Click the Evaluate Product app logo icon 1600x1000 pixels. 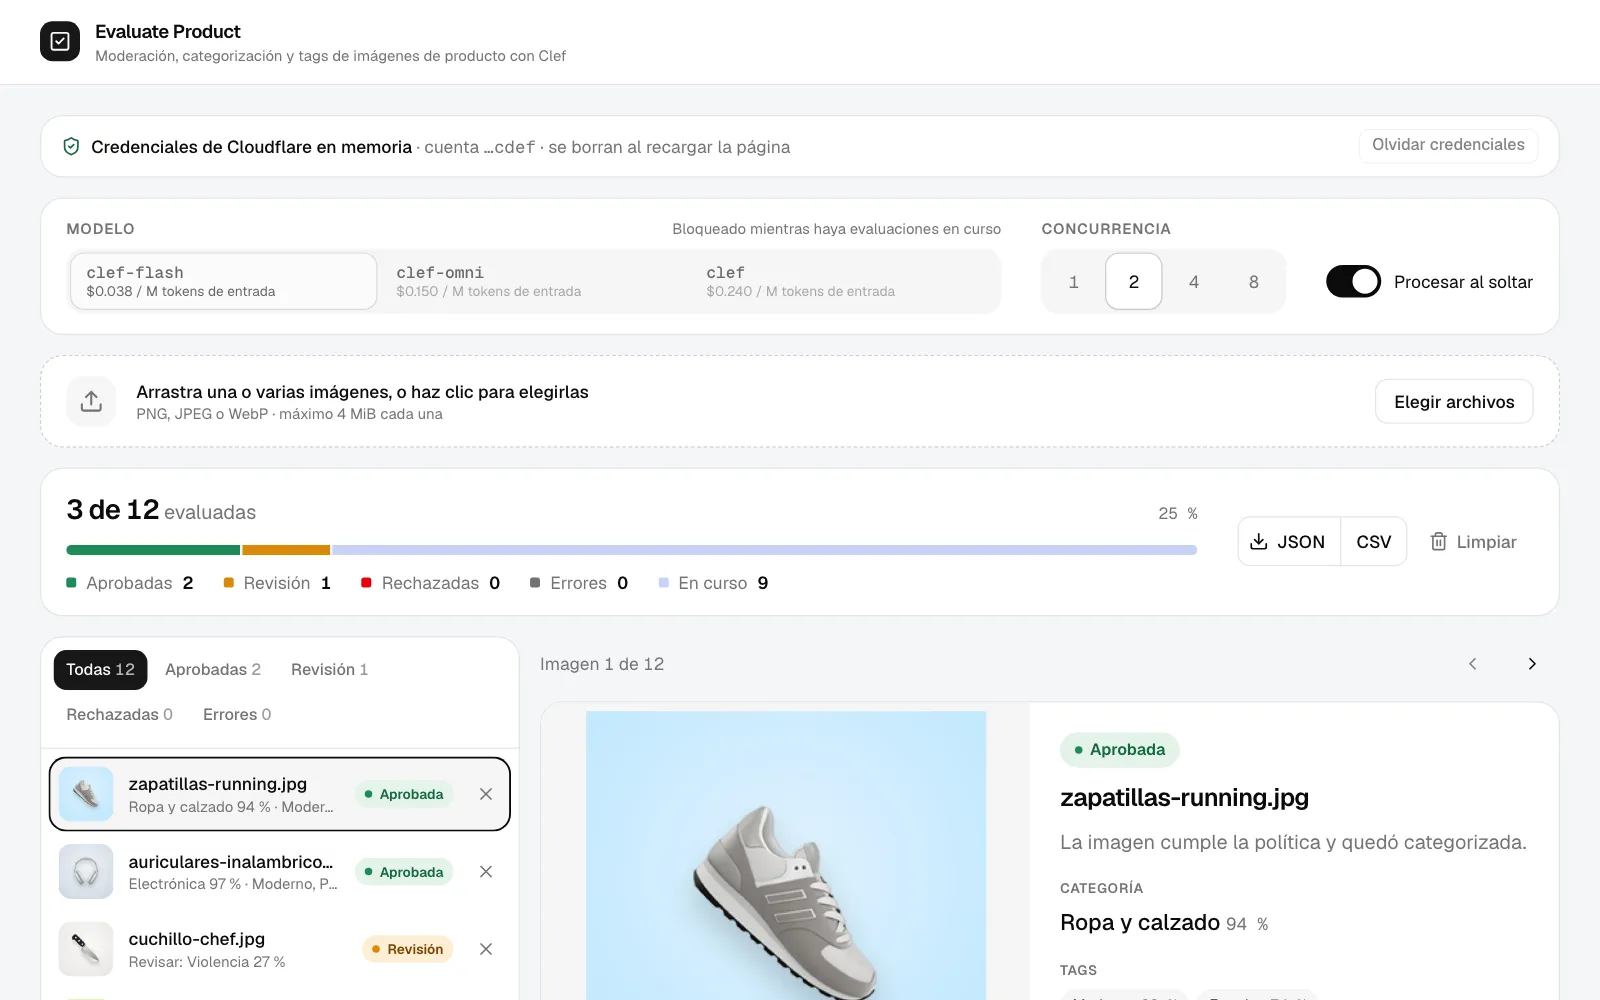tap(60, 42)
